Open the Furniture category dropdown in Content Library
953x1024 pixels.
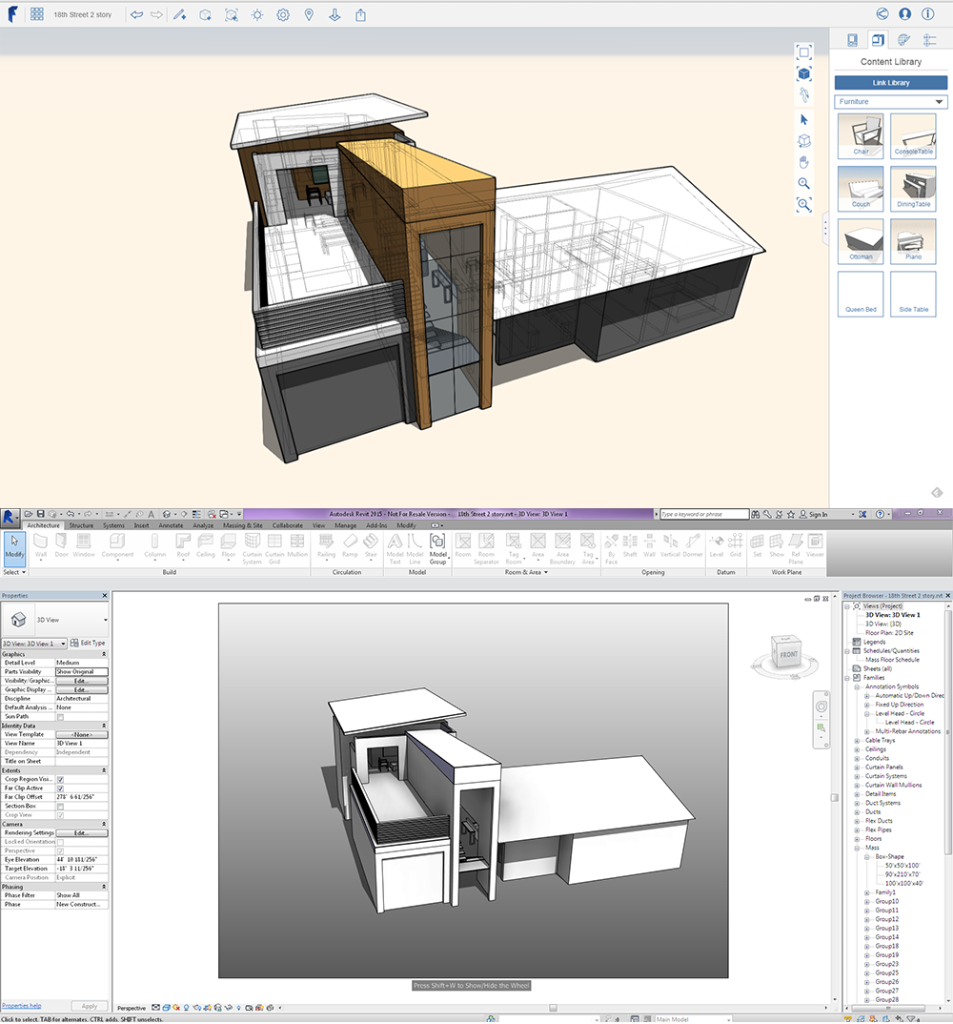(891, 101)
